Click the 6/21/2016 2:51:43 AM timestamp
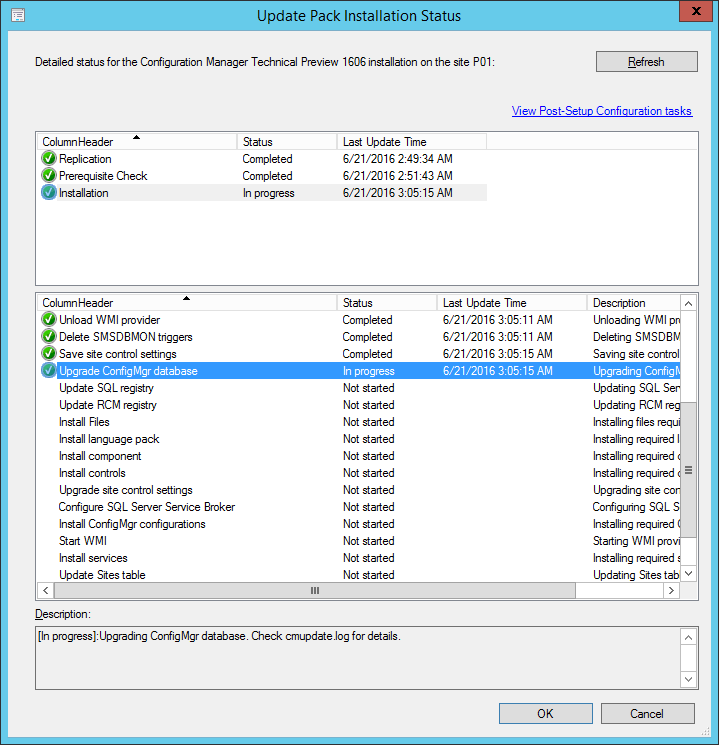The image size is (719, 745). 398,175
